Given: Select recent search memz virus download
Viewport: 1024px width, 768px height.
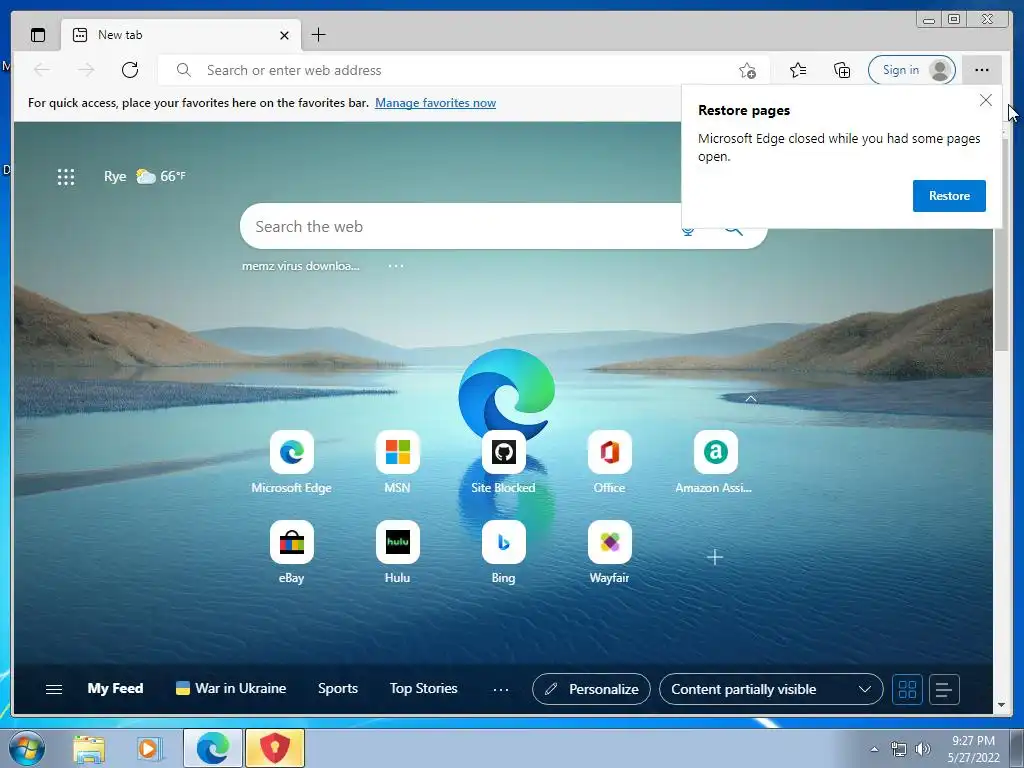Looking at the screenshot, I should (x=300, y=266).
